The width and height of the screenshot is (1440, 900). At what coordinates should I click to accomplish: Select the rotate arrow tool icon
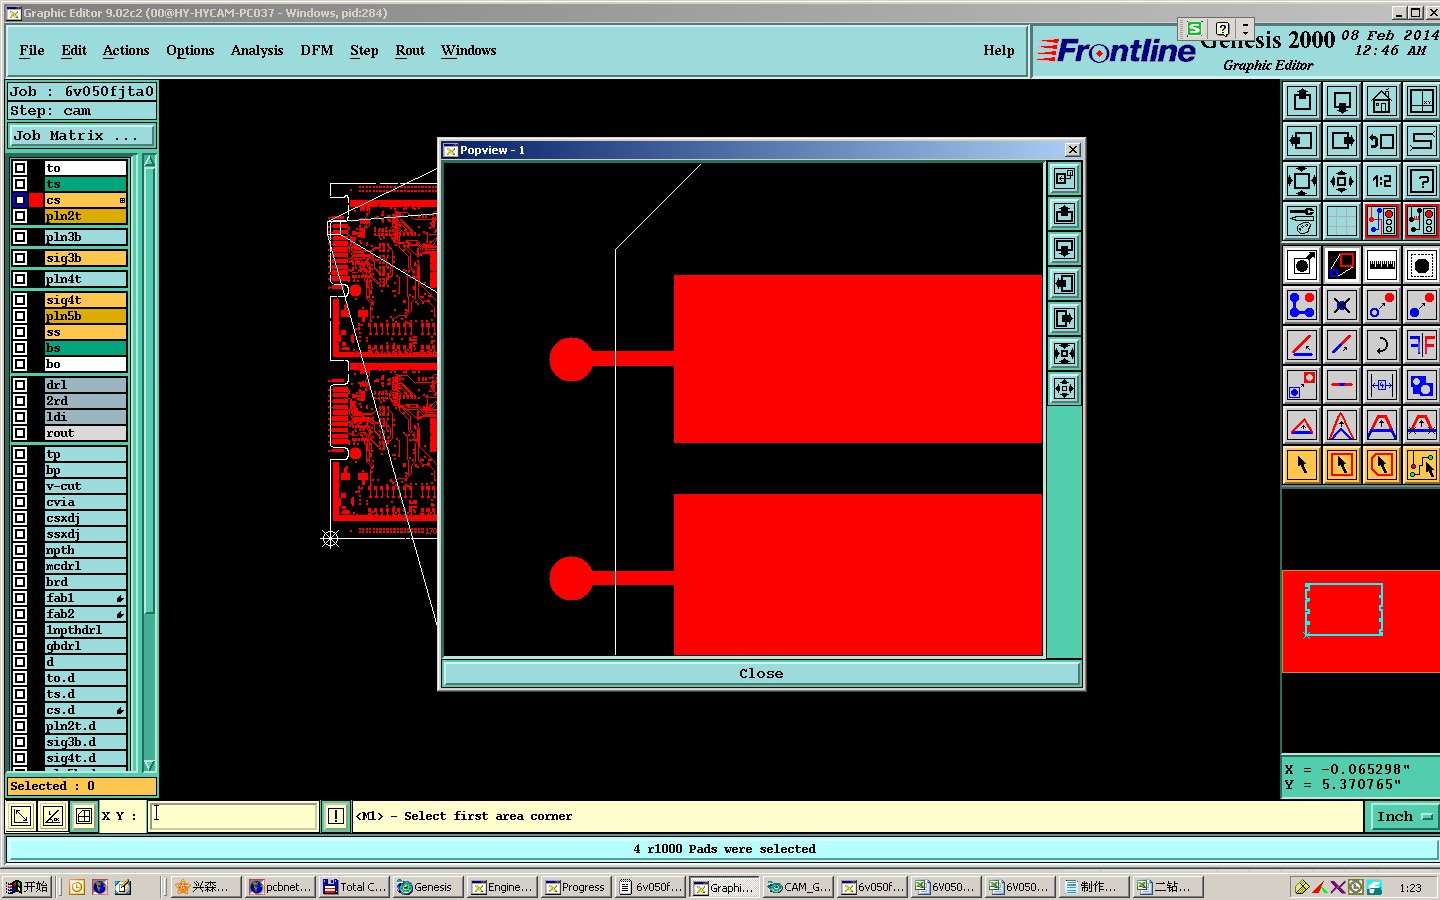[1382, 345]
